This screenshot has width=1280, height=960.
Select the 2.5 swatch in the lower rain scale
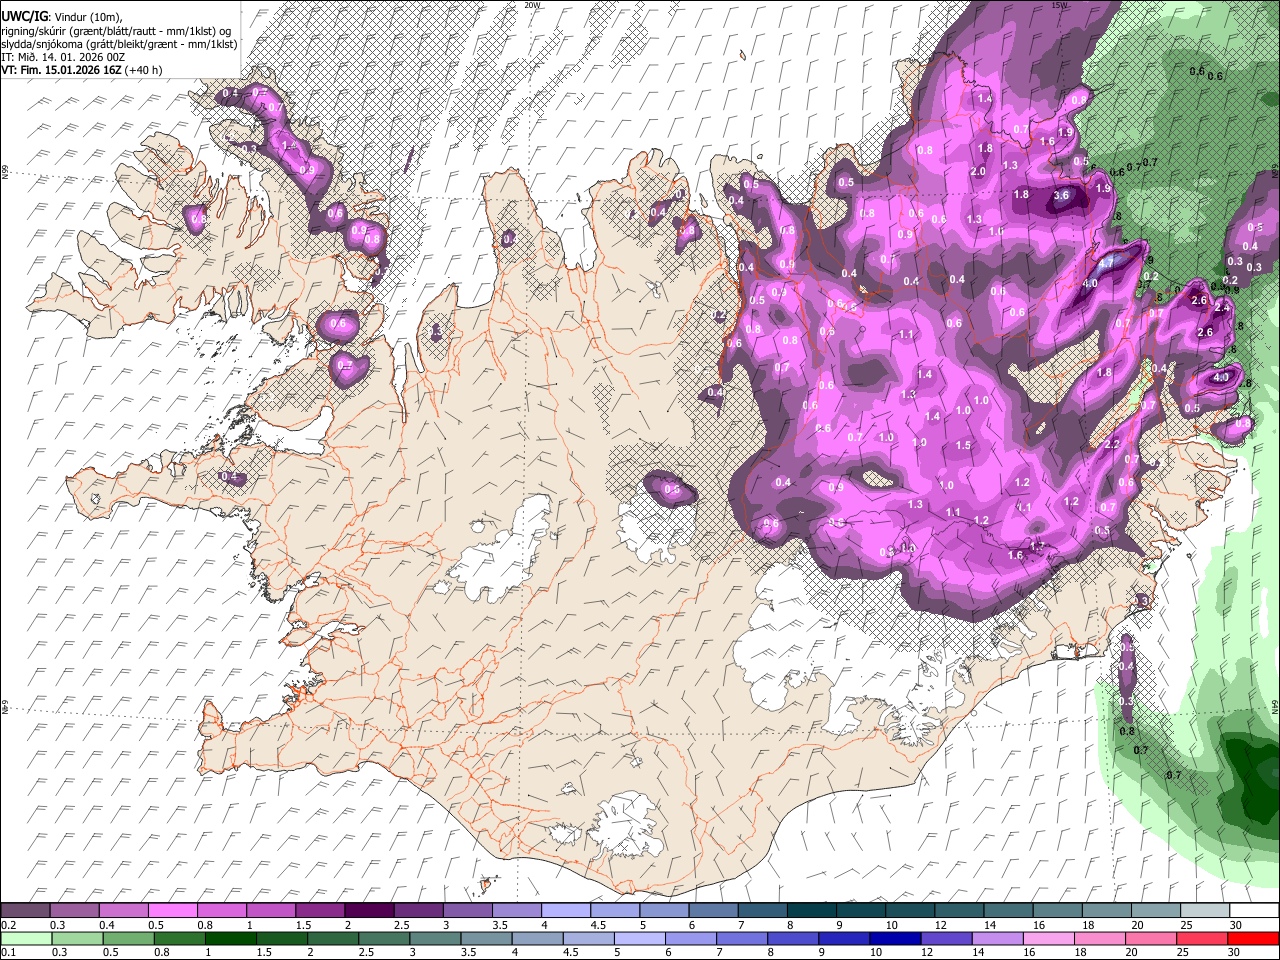pyautogui.click(x=384, y=938)
